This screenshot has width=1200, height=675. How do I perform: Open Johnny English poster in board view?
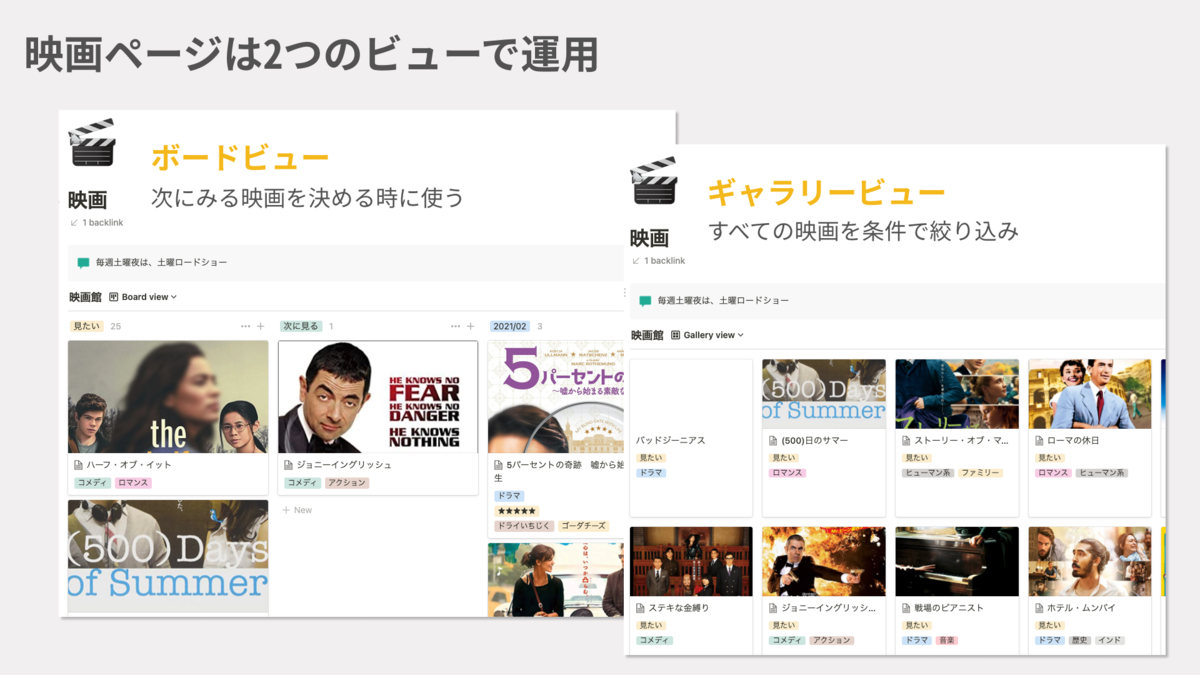378,397
